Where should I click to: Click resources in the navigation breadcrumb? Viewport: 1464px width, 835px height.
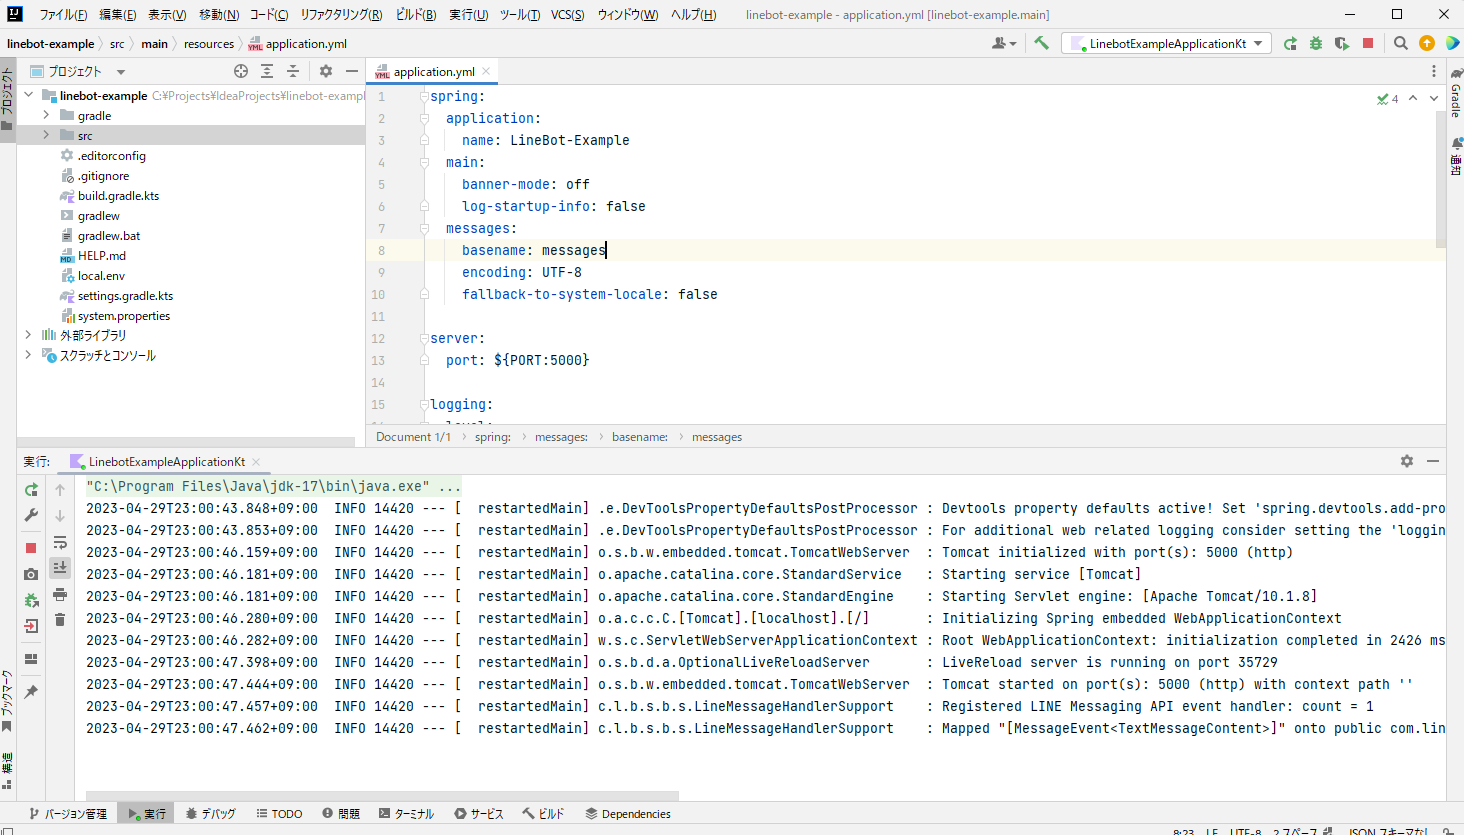point(208,44)
